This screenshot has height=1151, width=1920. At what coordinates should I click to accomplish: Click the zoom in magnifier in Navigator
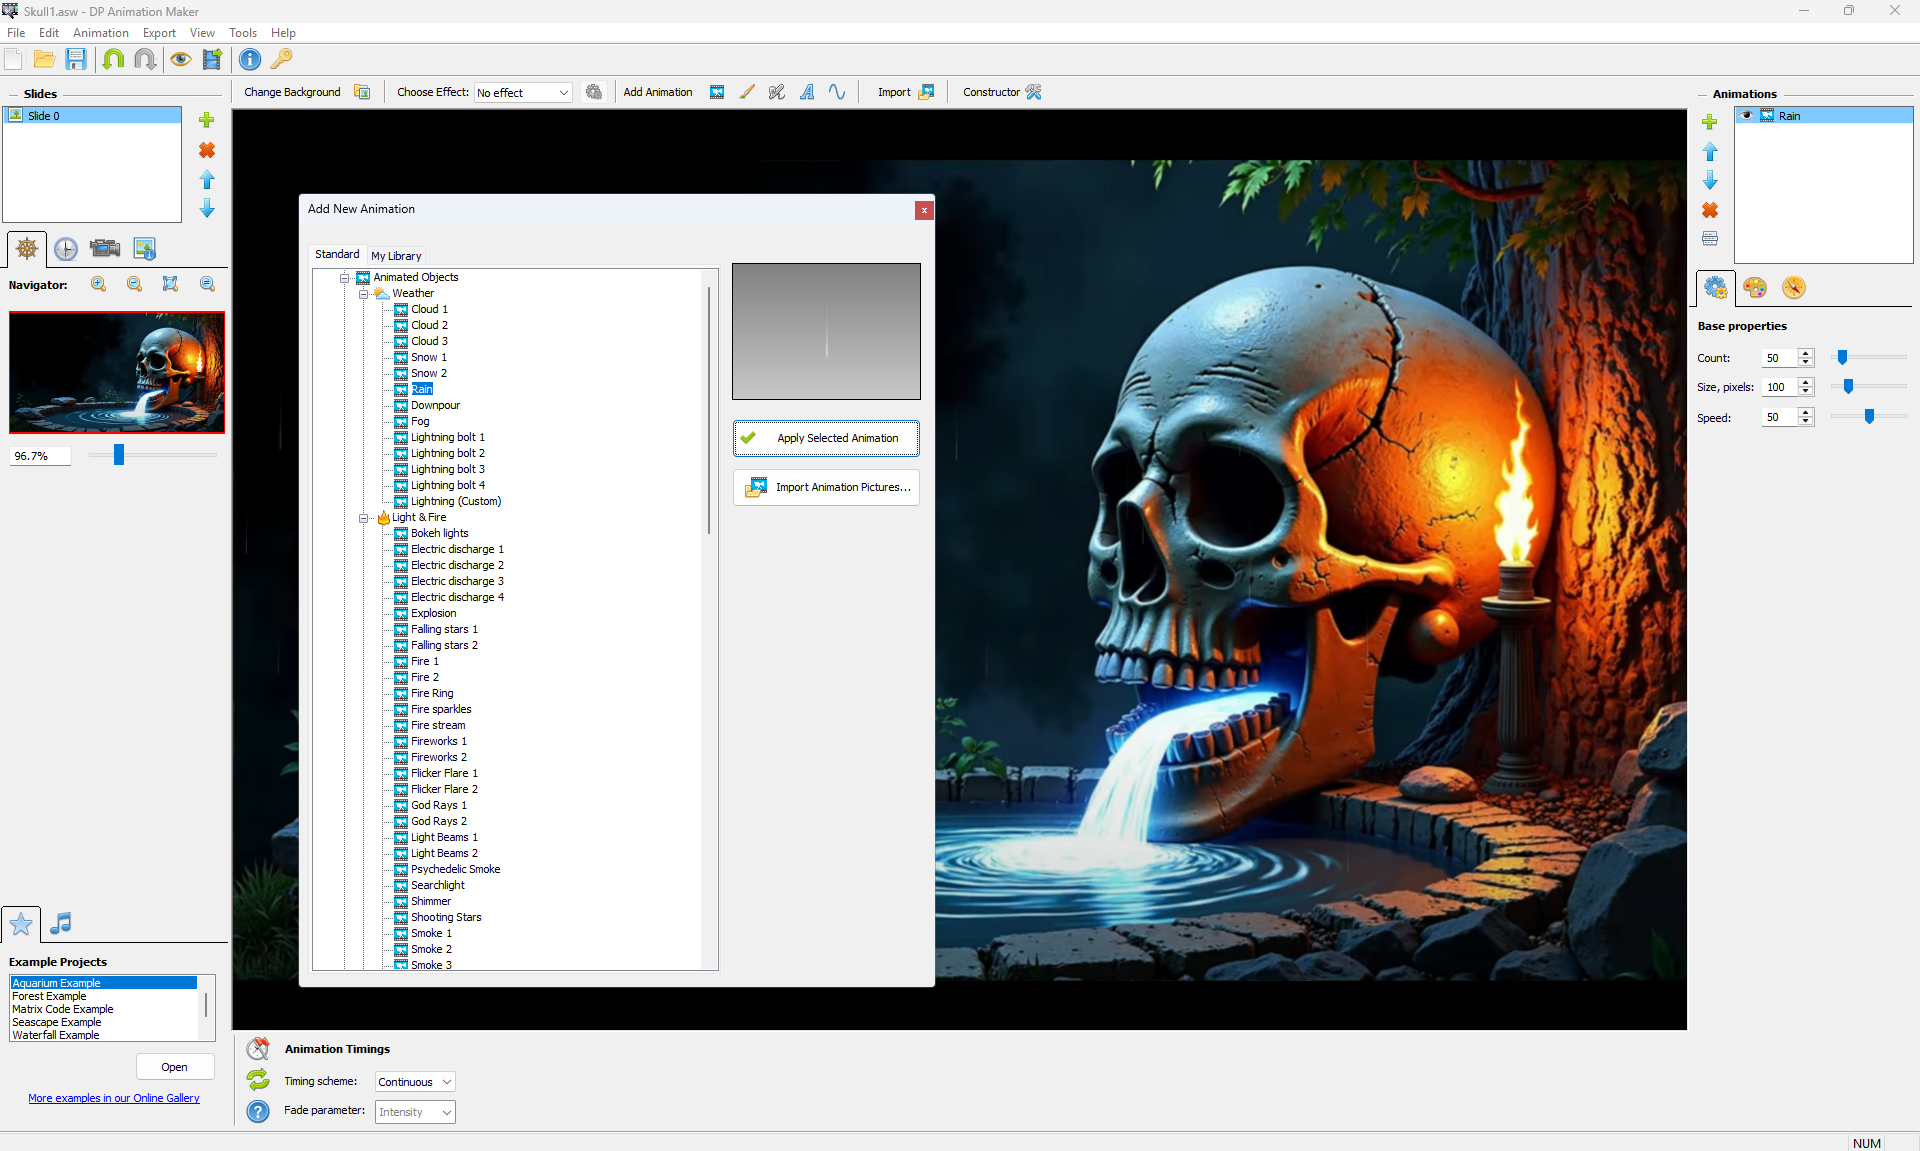(x=99, y=284)
